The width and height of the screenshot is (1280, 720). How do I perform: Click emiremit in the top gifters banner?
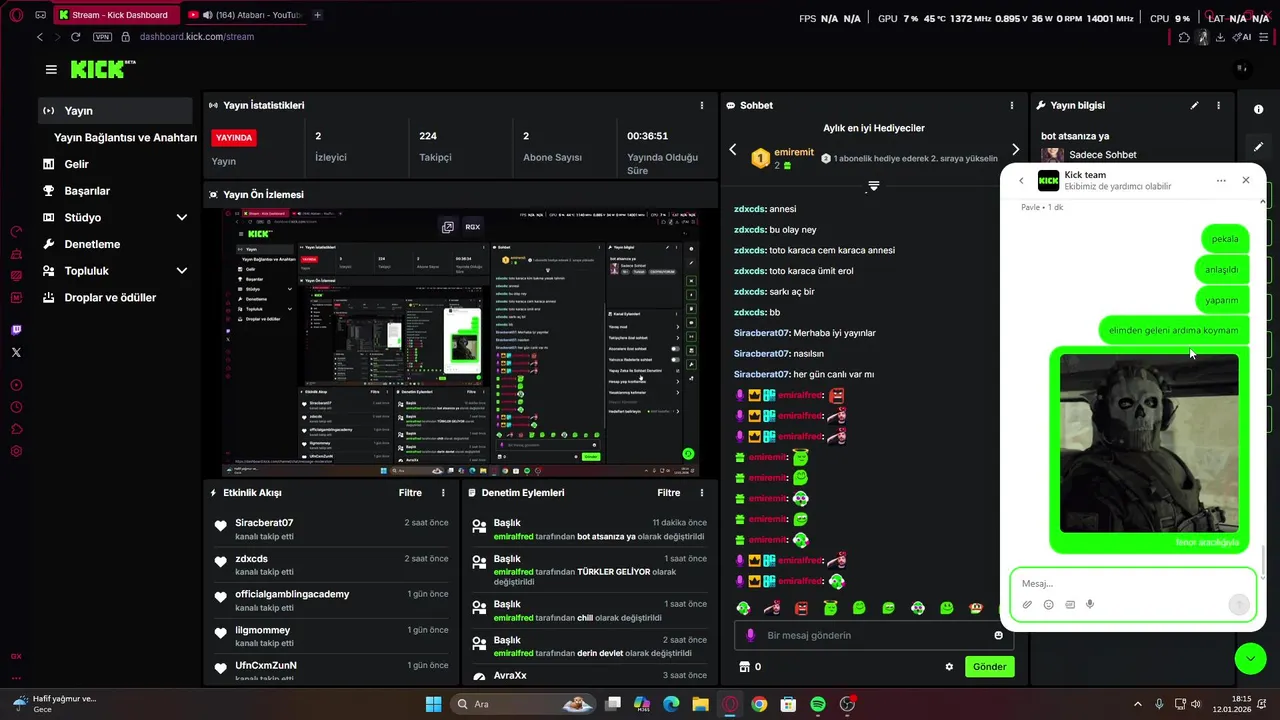click(x=794, y=152)
